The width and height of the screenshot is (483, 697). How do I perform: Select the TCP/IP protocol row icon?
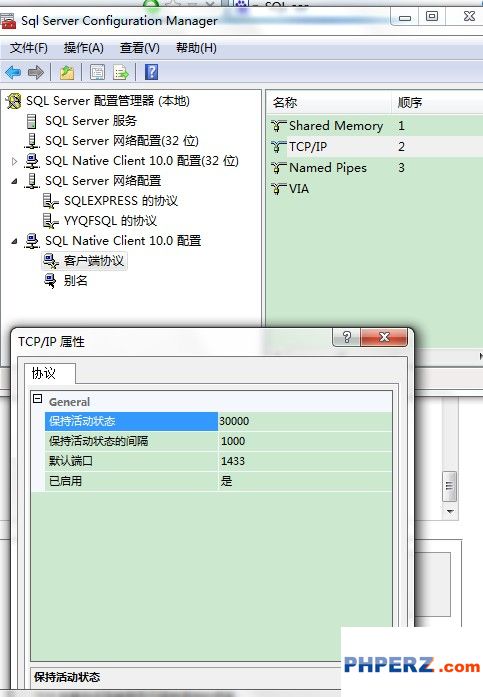click(x=278, y=147)
